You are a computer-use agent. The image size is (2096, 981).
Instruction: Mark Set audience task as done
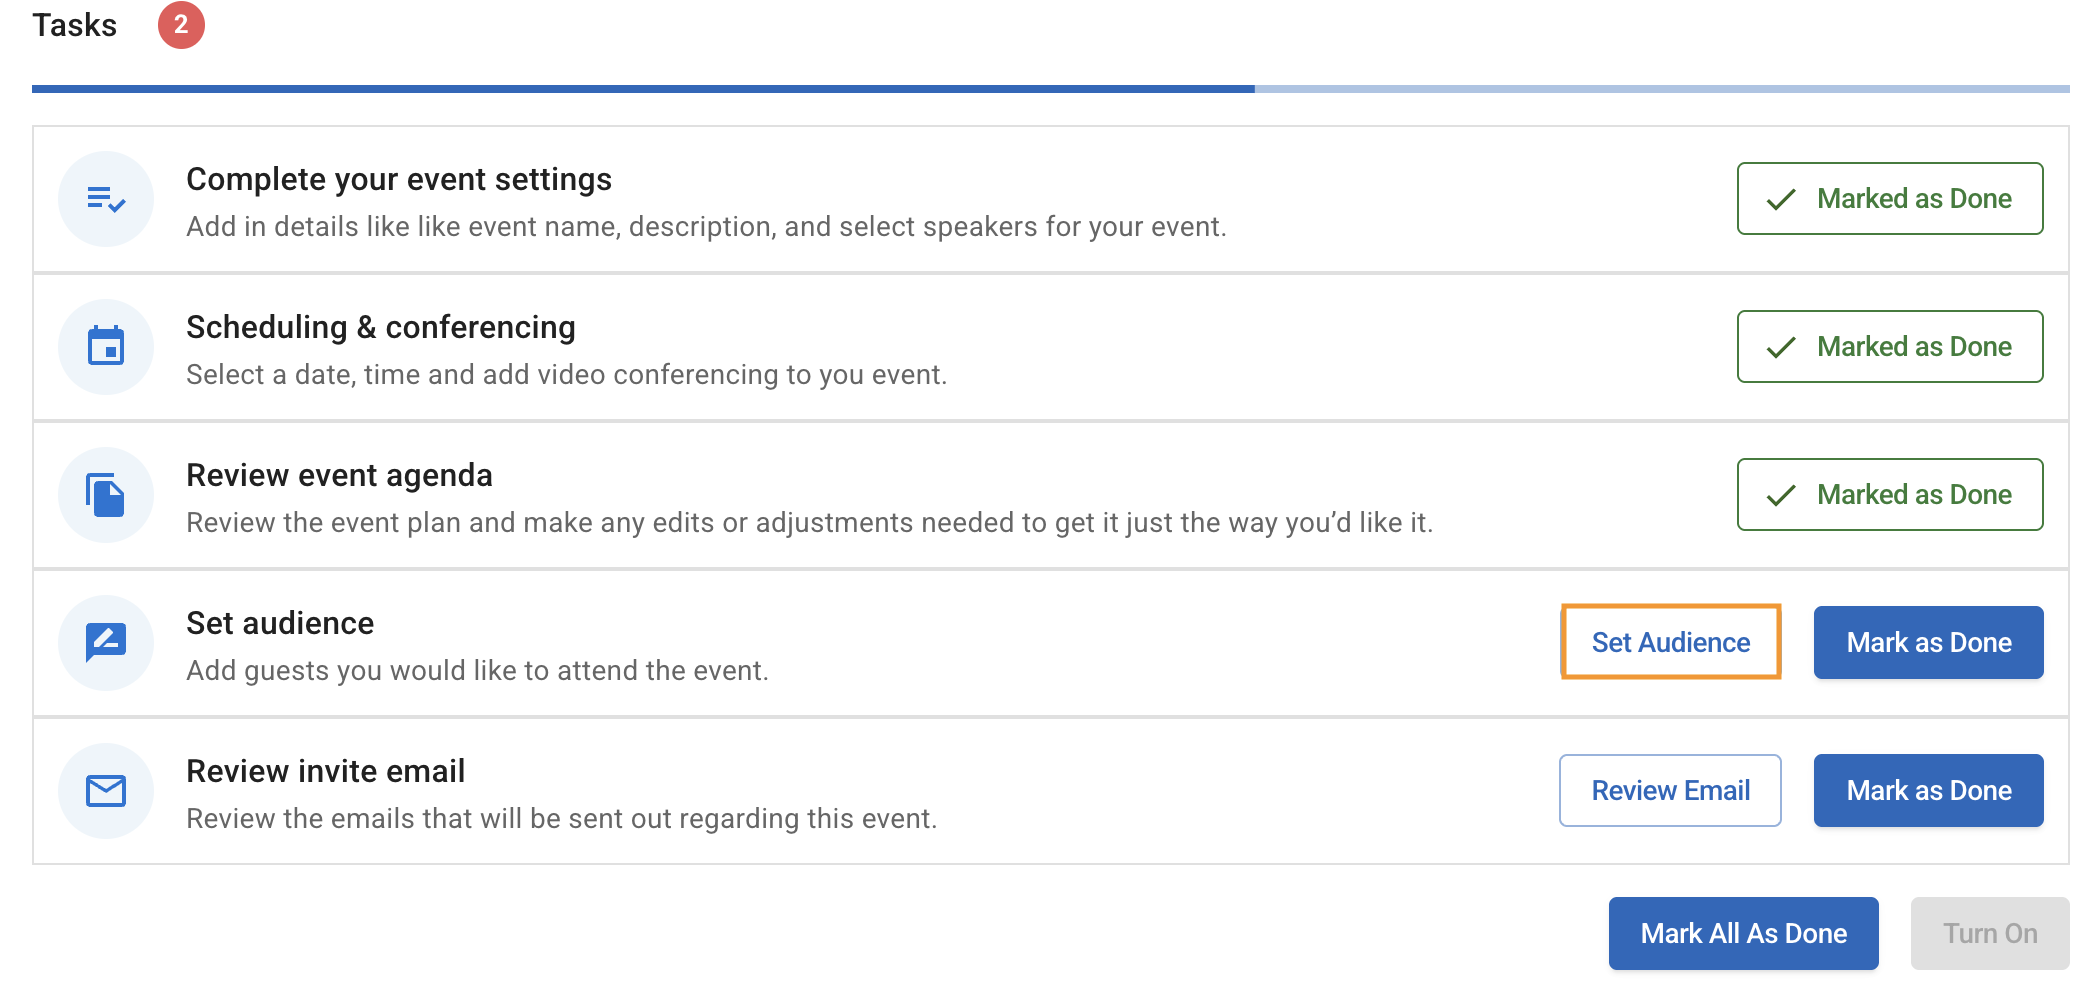pos(1927,642)
